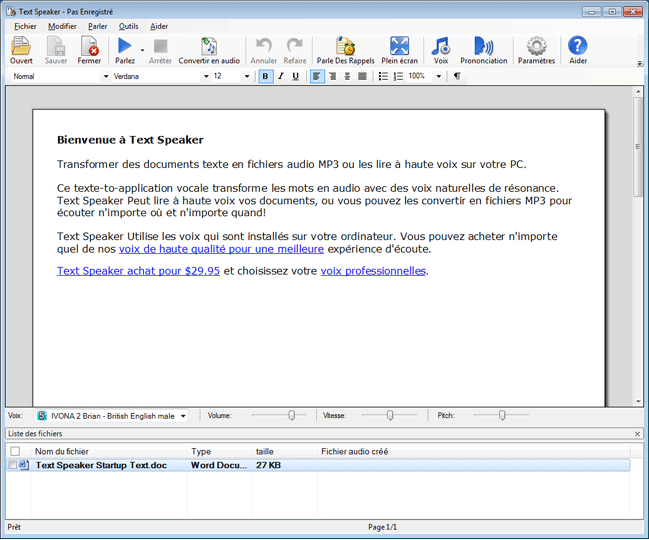Click the Convertir en audio icon

point(208,47)
